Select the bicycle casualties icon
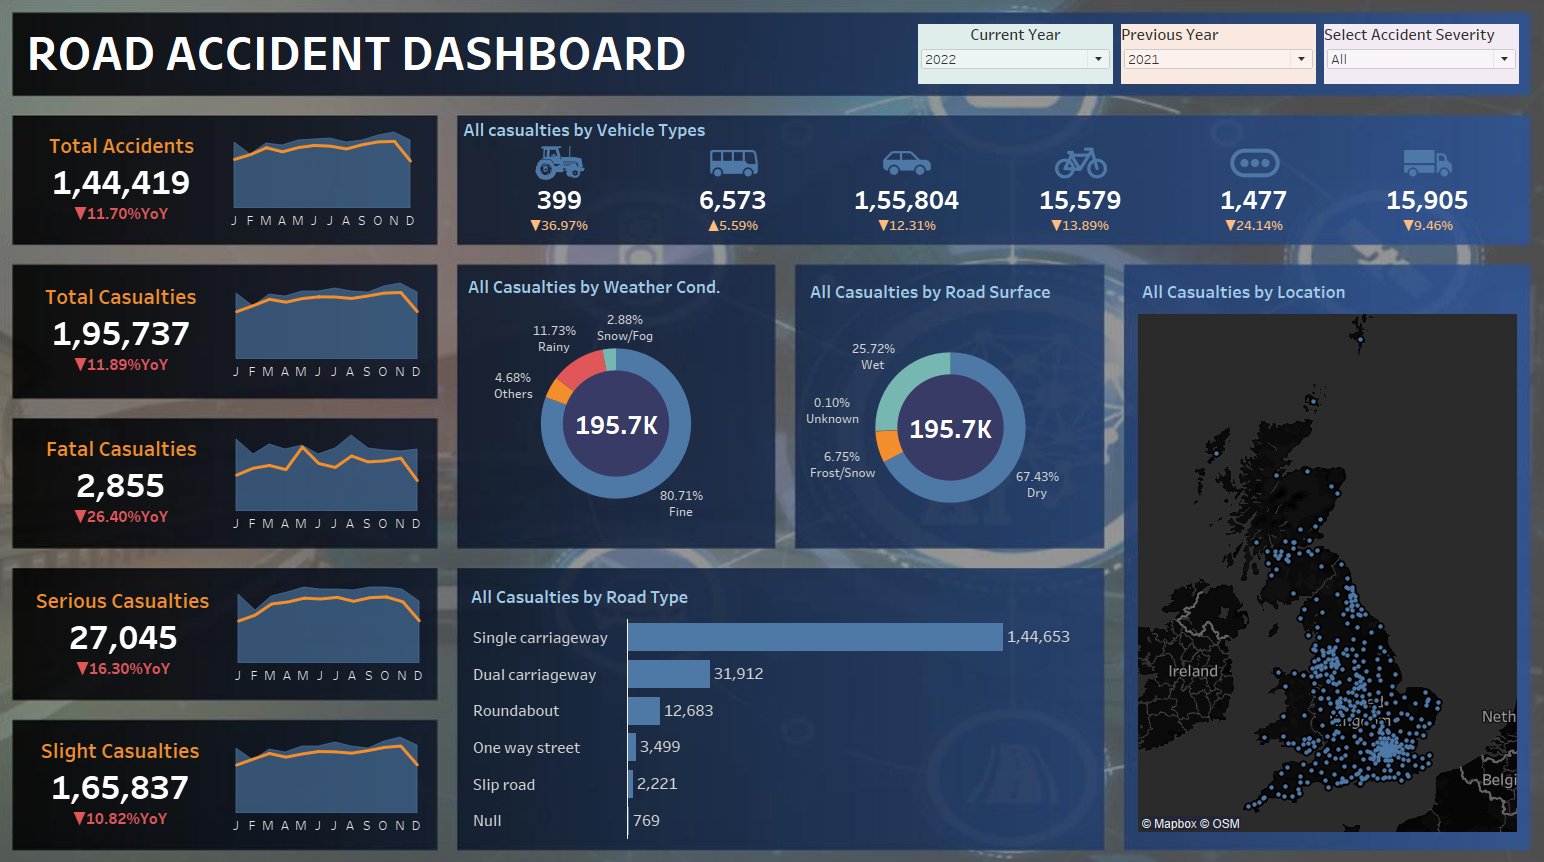Image resolution: width=1544 pixels, height=862 pixels. (x=1081, y=163)
